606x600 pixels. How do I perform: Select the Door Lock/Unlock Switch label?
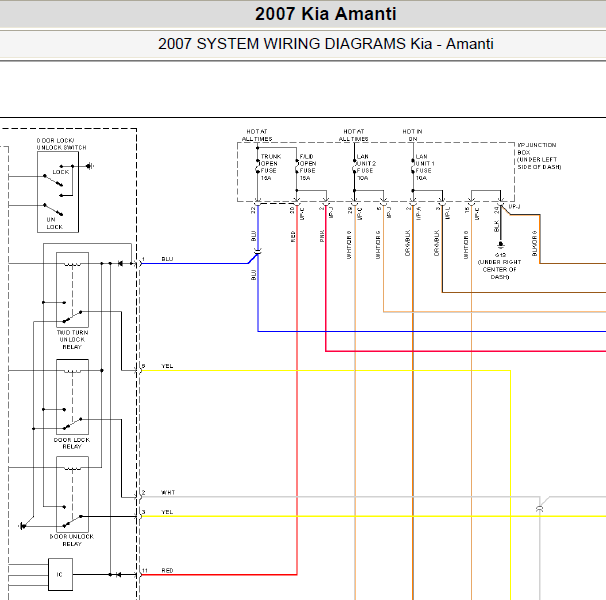pyautogui.click(x=61, y=144)
